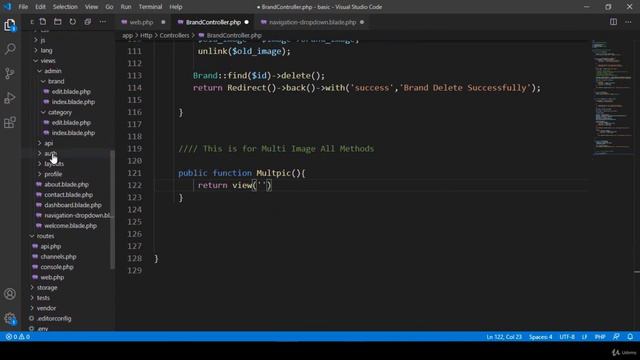This screenshot has height=360, width=640.
Task: Split the editor to the right
Action: click(x=613, y=22)
